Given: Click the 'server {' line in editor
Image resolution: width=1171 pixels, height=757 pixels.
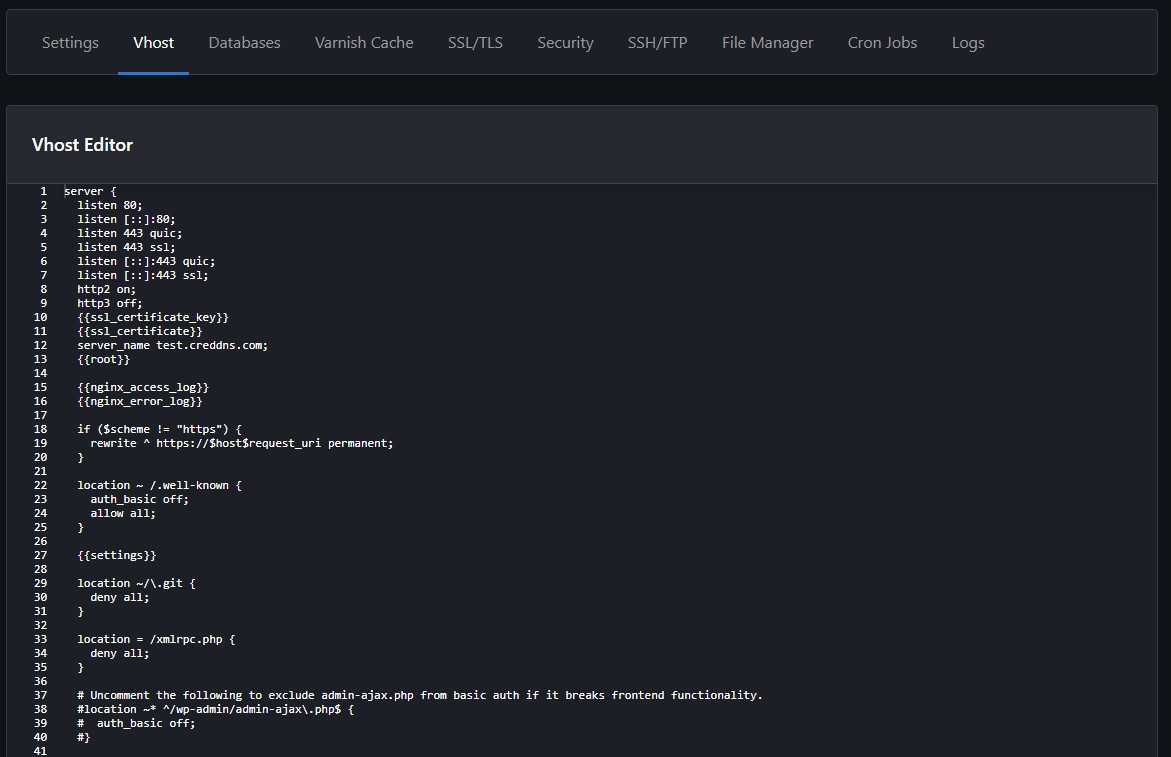Looking at the screenshot, I should [x=90, y=191].
